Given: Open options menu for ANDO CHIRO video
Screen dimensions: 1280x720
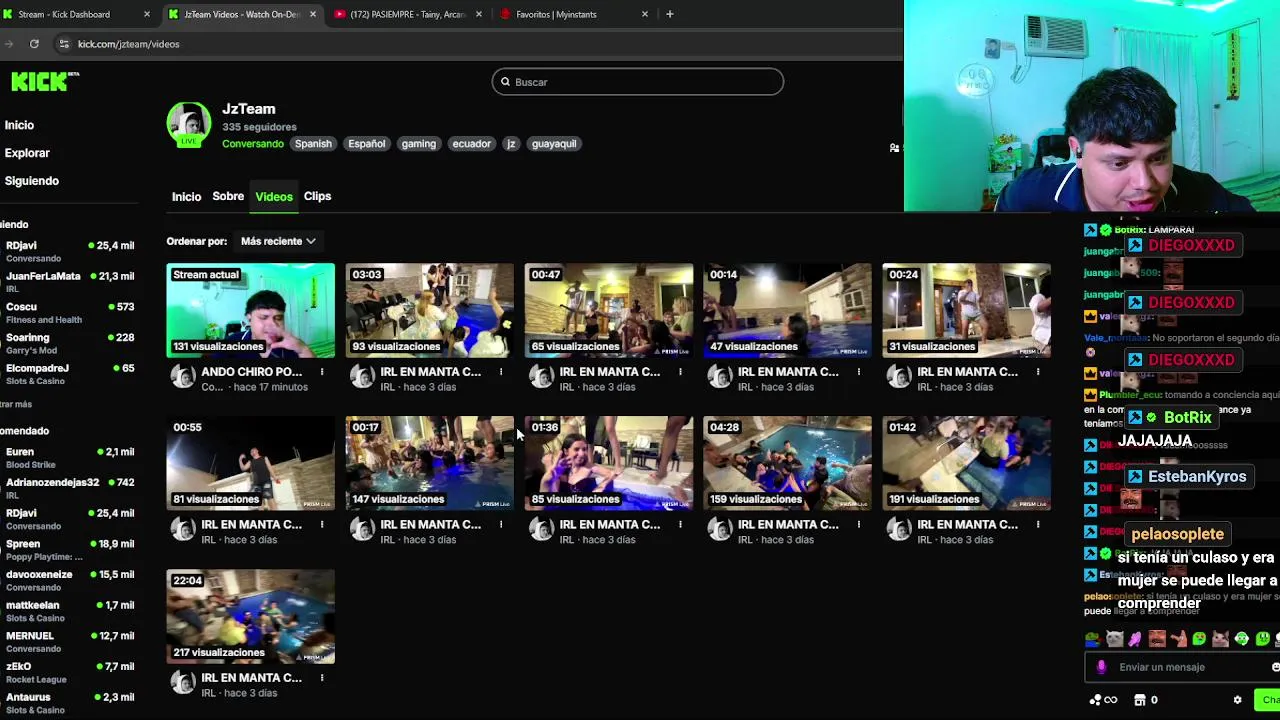Looking at the screenshot, I should tap(322, 372).
